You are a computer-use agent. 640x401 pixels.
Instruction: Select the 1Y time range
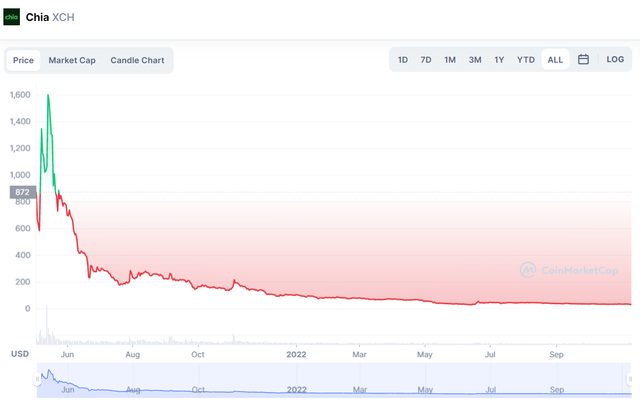(499, 60)
